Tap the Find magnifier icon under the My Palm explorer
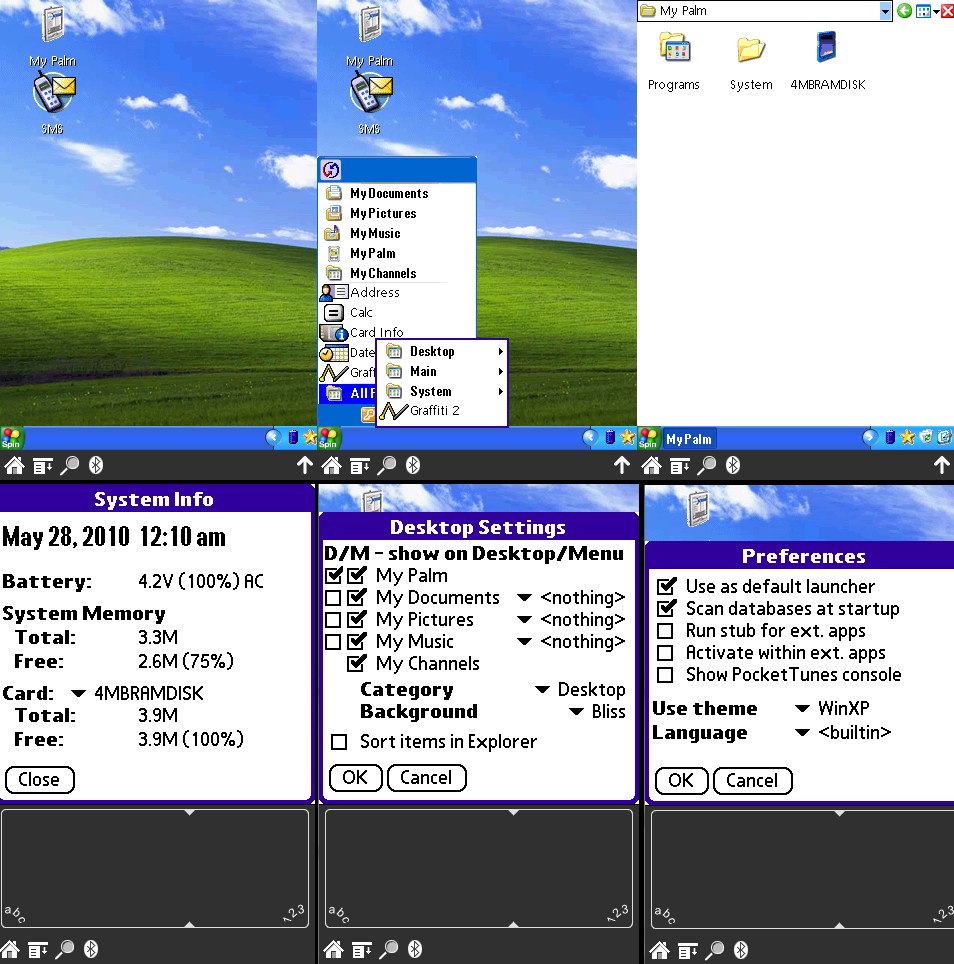 pyautogui.click(x=706, y=465)
